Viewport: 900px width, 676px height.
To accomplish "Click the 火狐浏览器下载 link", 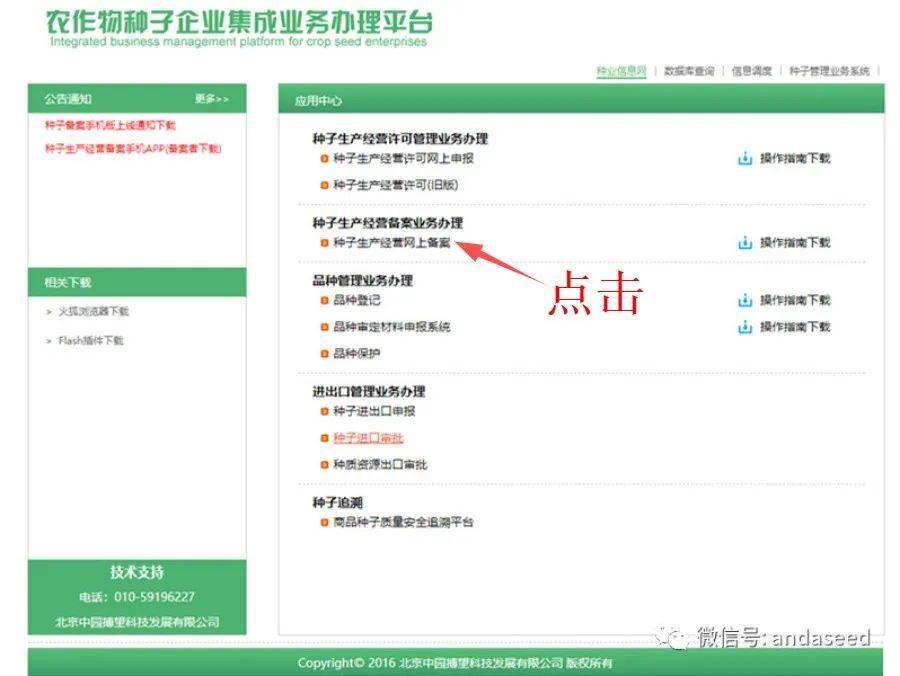I will click(93, 312).
